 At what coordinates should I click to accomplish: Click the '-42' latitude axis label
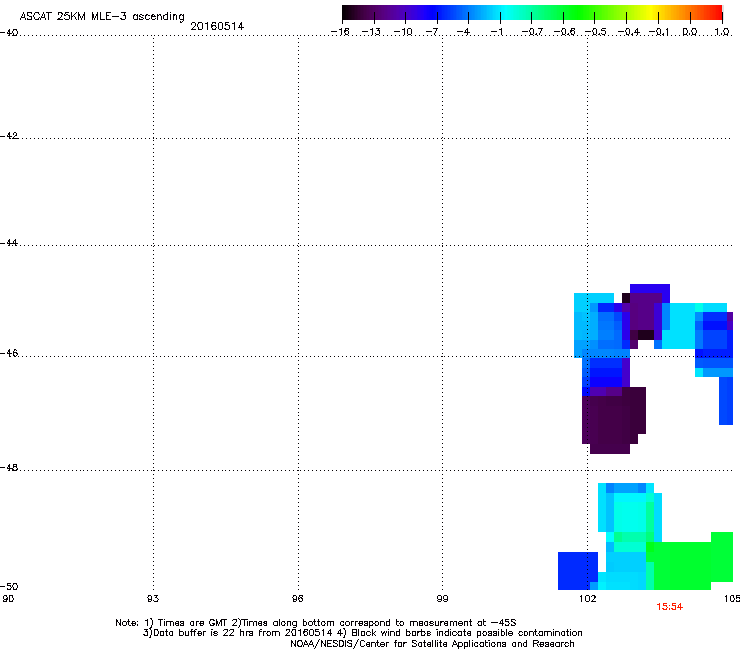(9, 135)
